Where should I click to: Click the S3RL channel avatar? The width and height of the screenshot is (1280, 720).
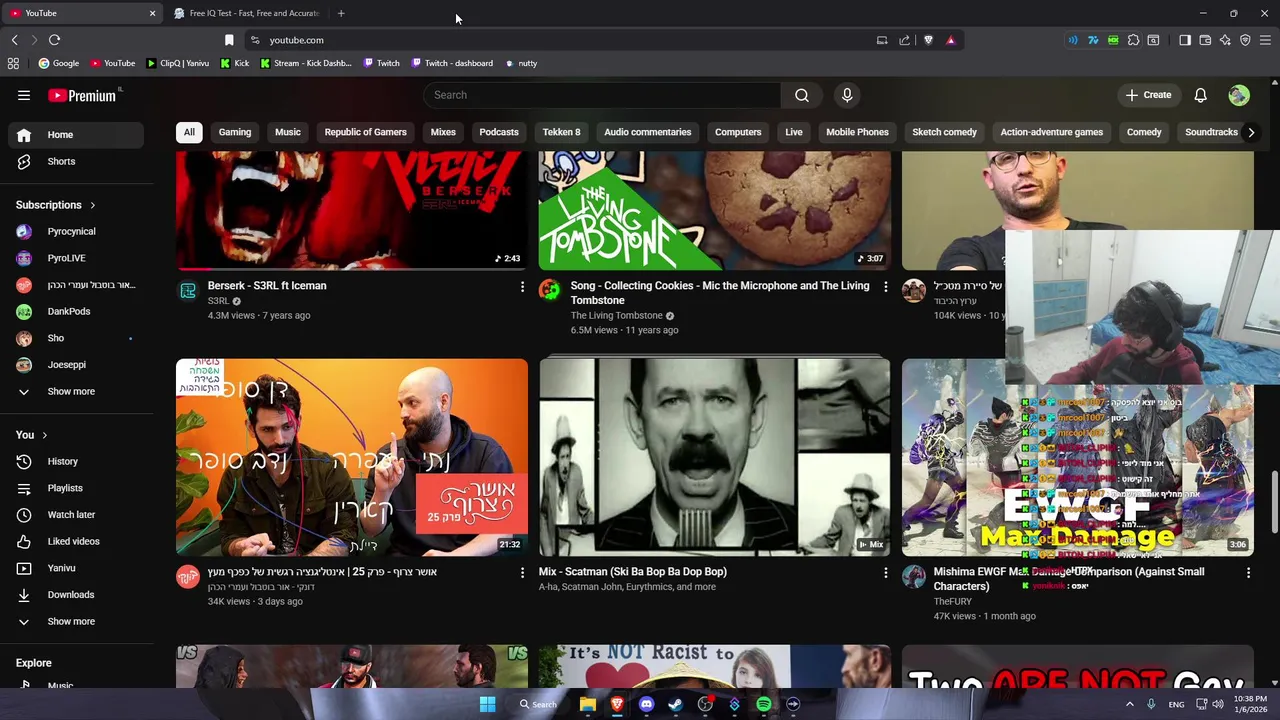pos(188,291)
